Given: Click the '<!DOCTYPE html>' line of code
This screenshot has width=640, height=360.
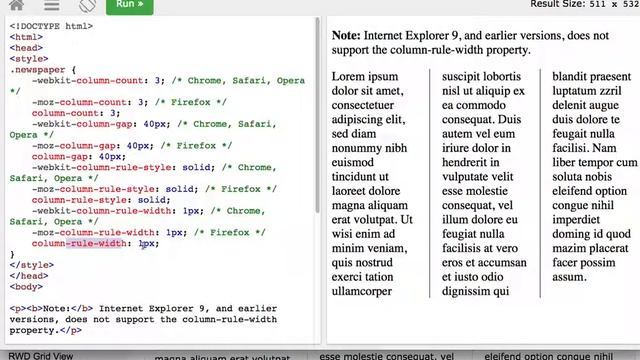Looking at the screenshot, I should [51, 26].
